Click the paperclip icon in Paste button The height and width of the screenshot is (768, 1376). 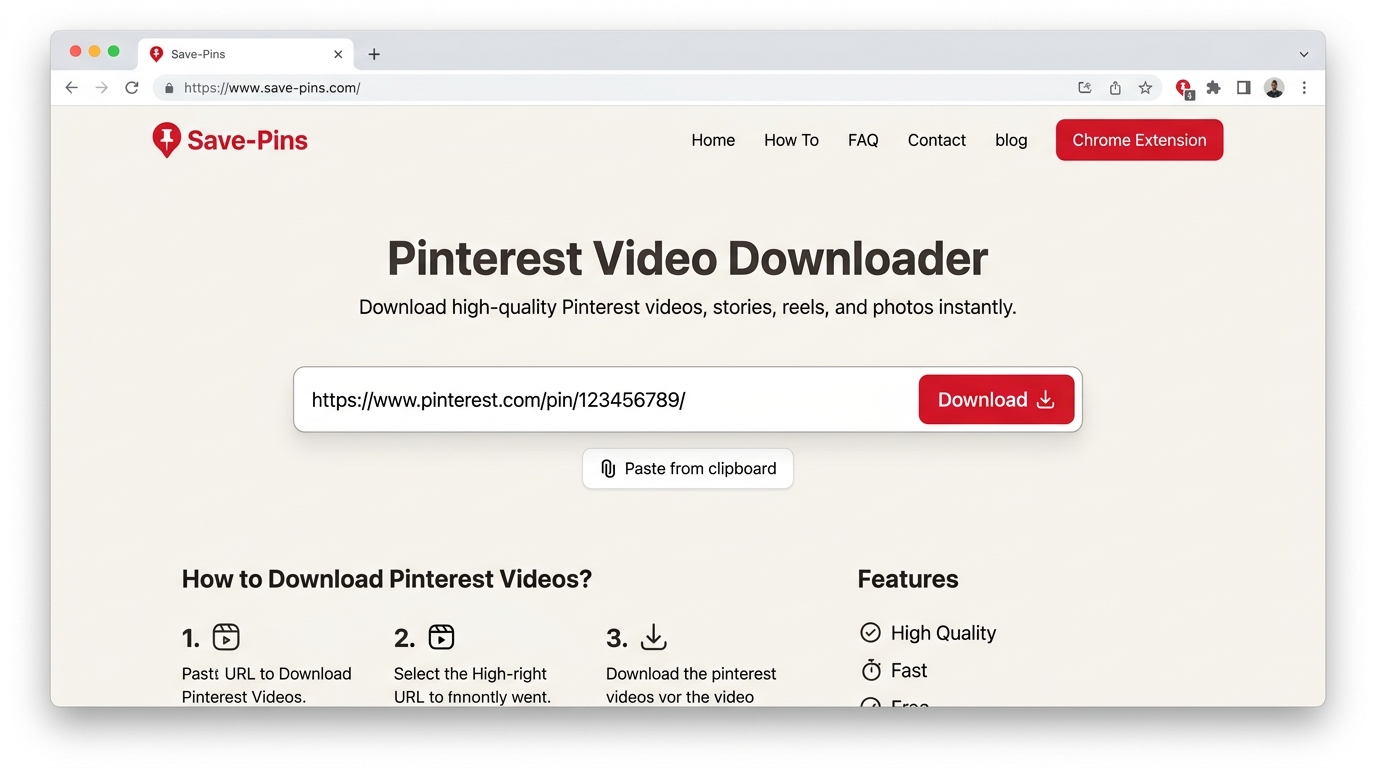point(608,468)
